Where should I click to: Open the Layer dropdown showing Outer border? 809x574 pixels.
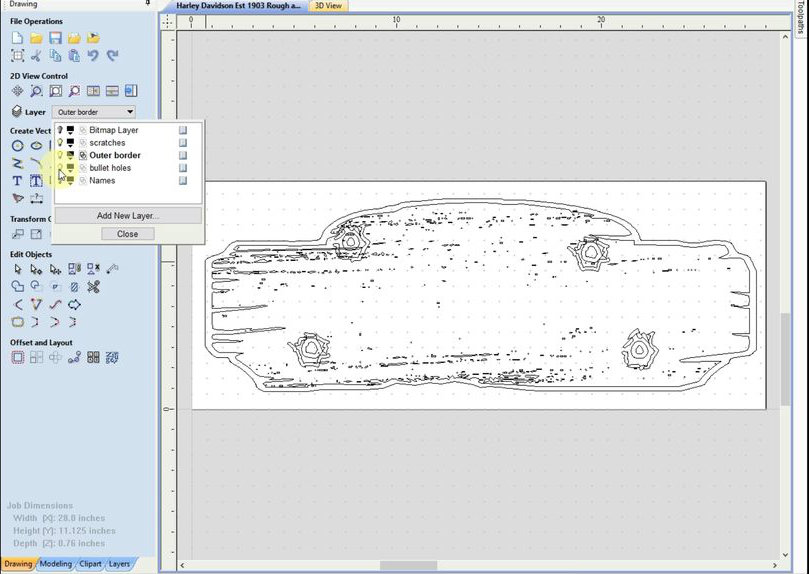pyautogui.click(x=94, y=112)
